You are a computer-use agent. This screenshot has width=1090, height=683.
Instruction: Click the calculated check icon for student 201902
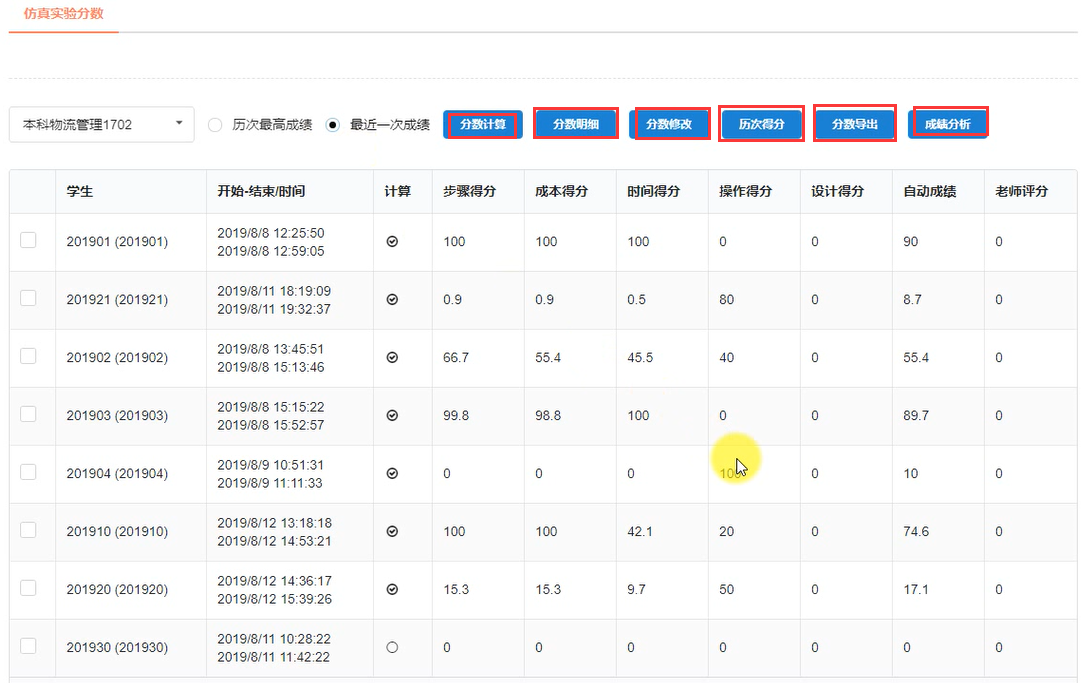point(392,357)
